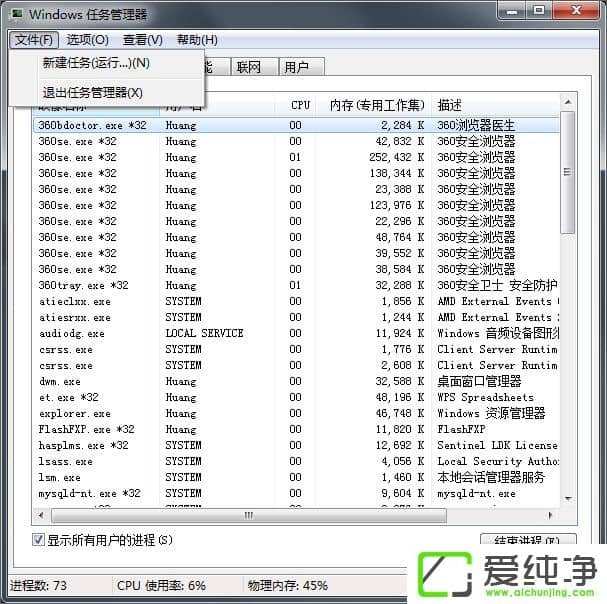Close the Task Manager window
The width and height of the screenshot is (607, 604).
click(576, 10)
